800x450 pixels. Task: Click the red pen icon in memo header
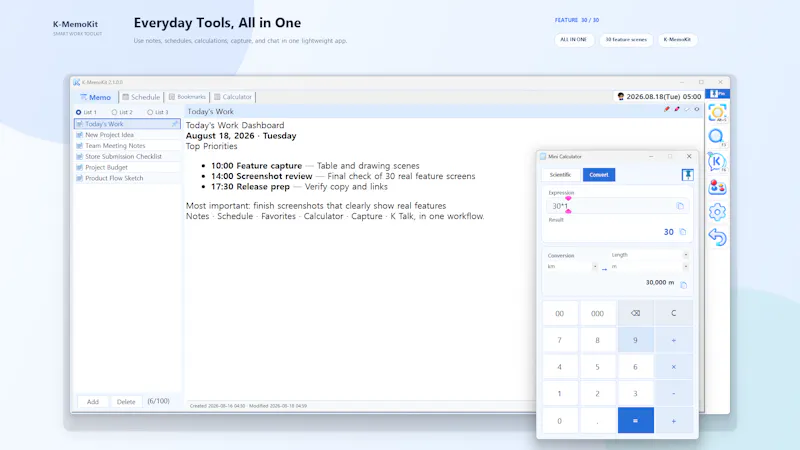[x=666, y=109]
